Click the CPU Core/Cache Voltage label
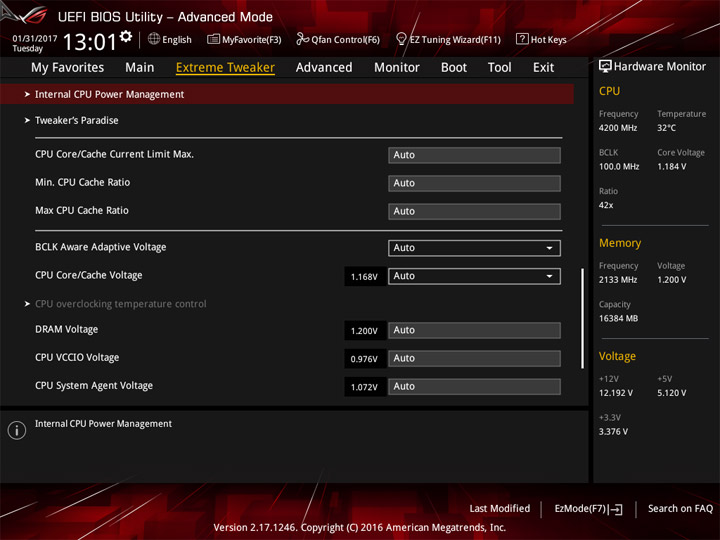720x540 pixels. coord(89,275)
